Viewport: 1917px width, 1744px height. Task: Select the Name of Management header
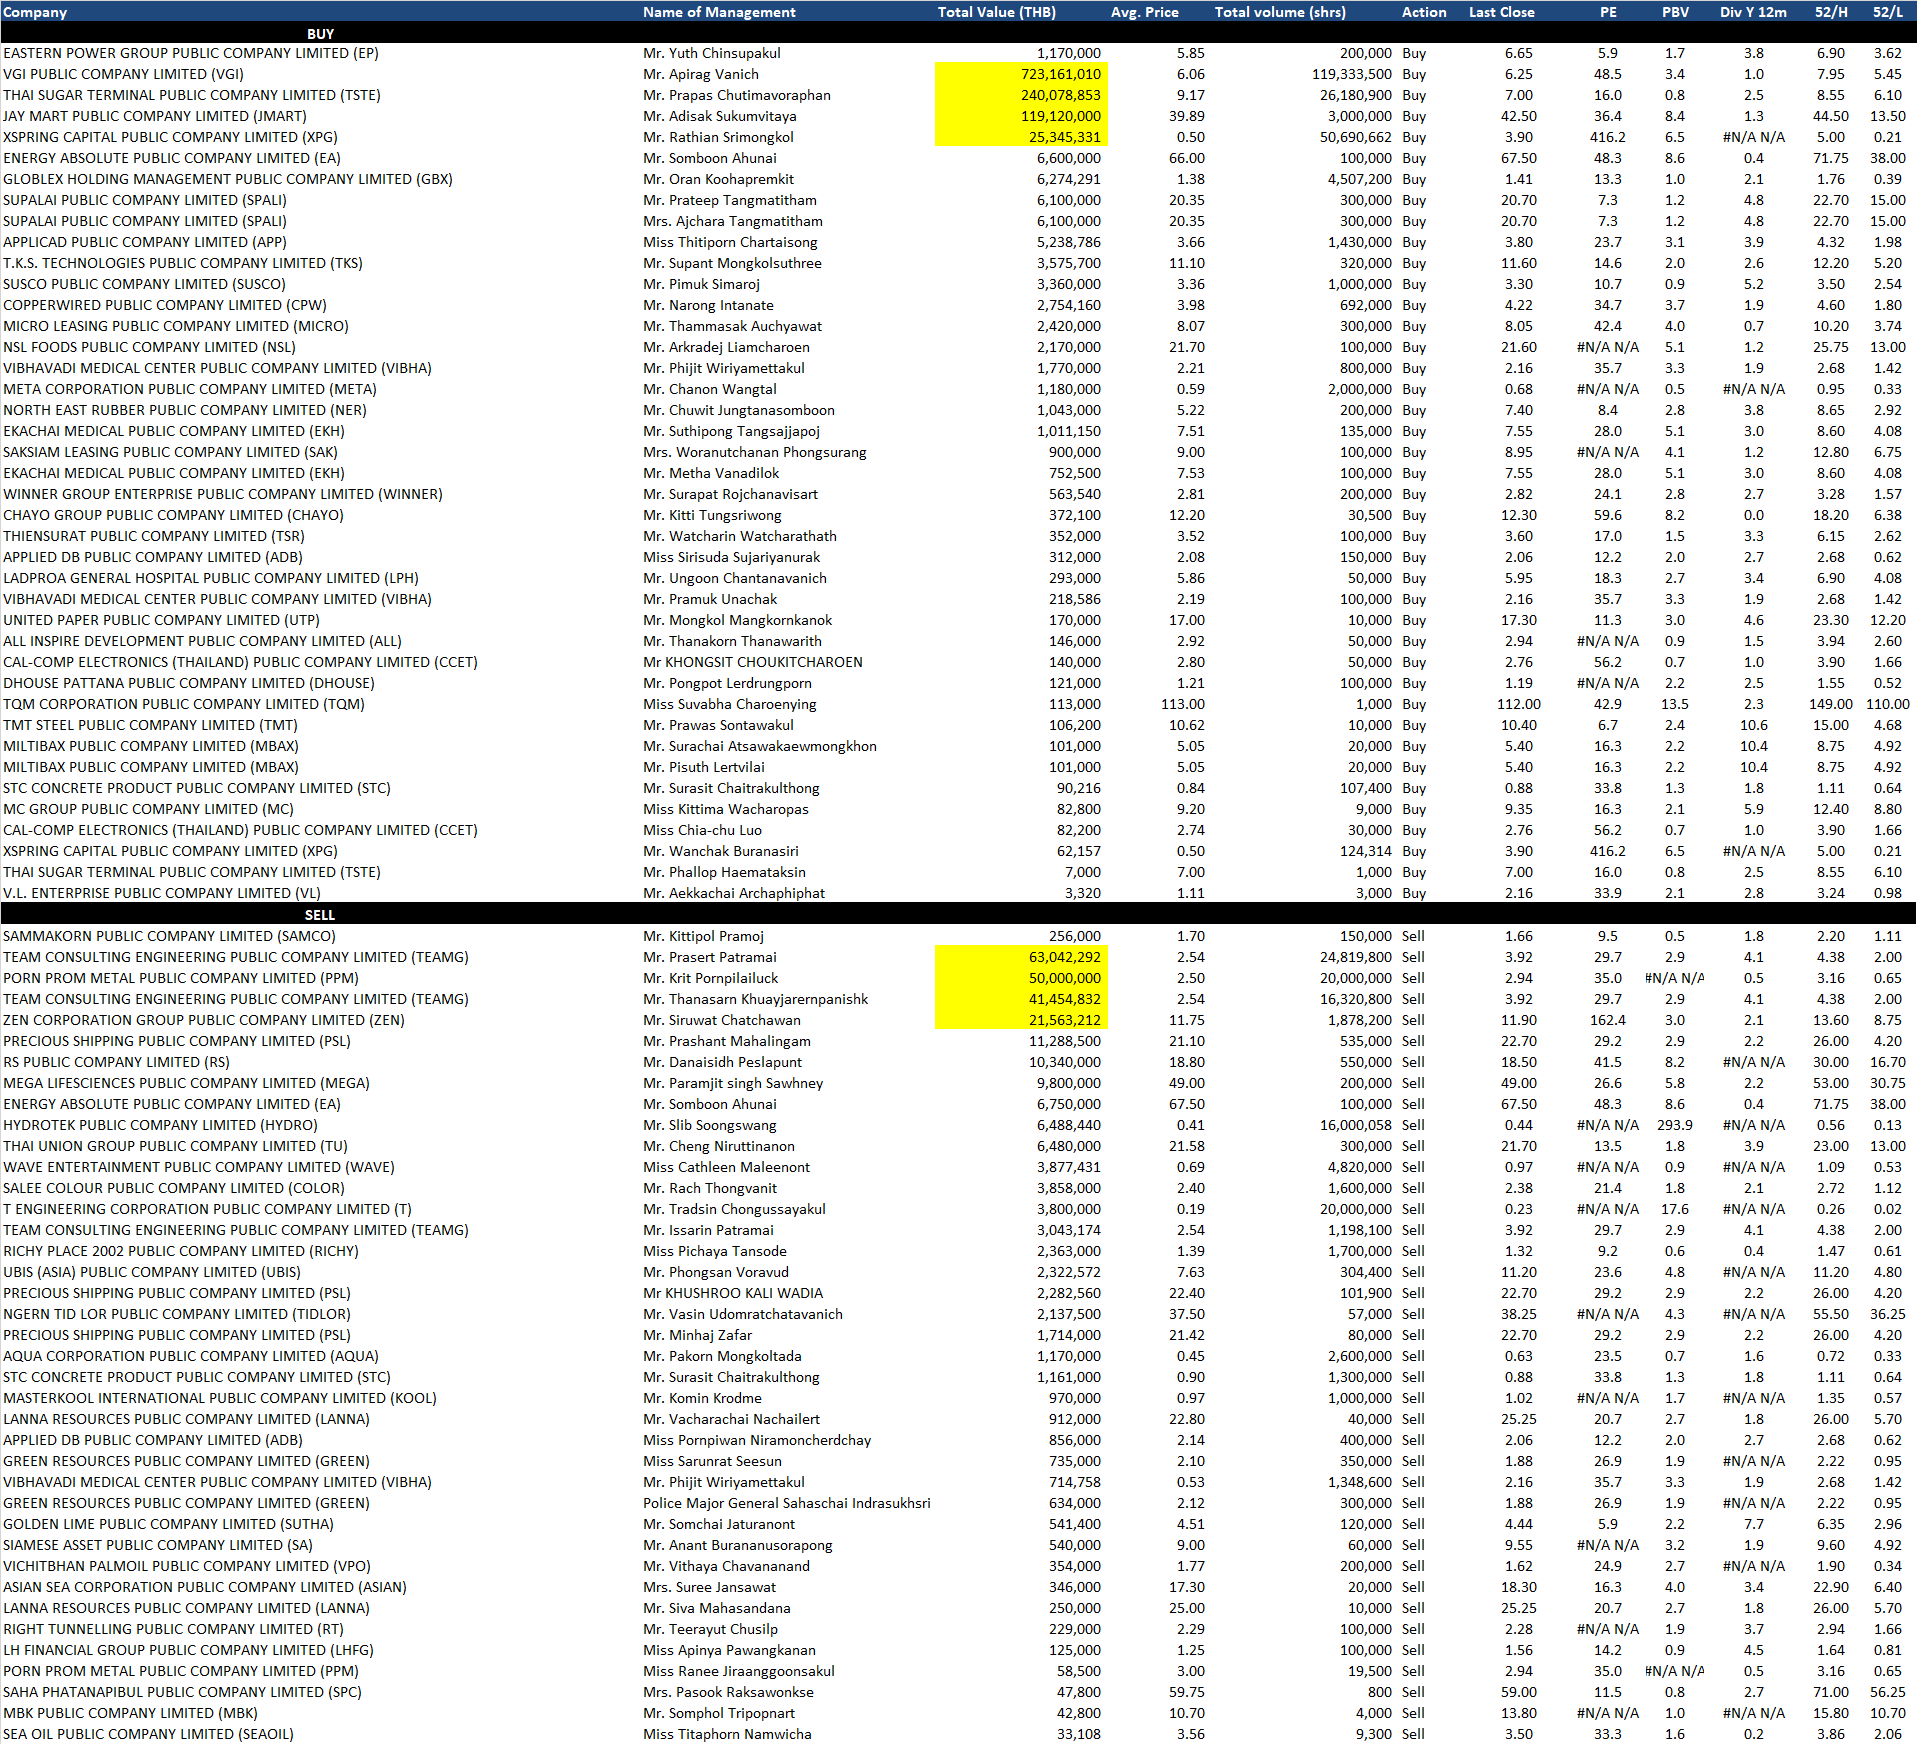click(719, 12)
